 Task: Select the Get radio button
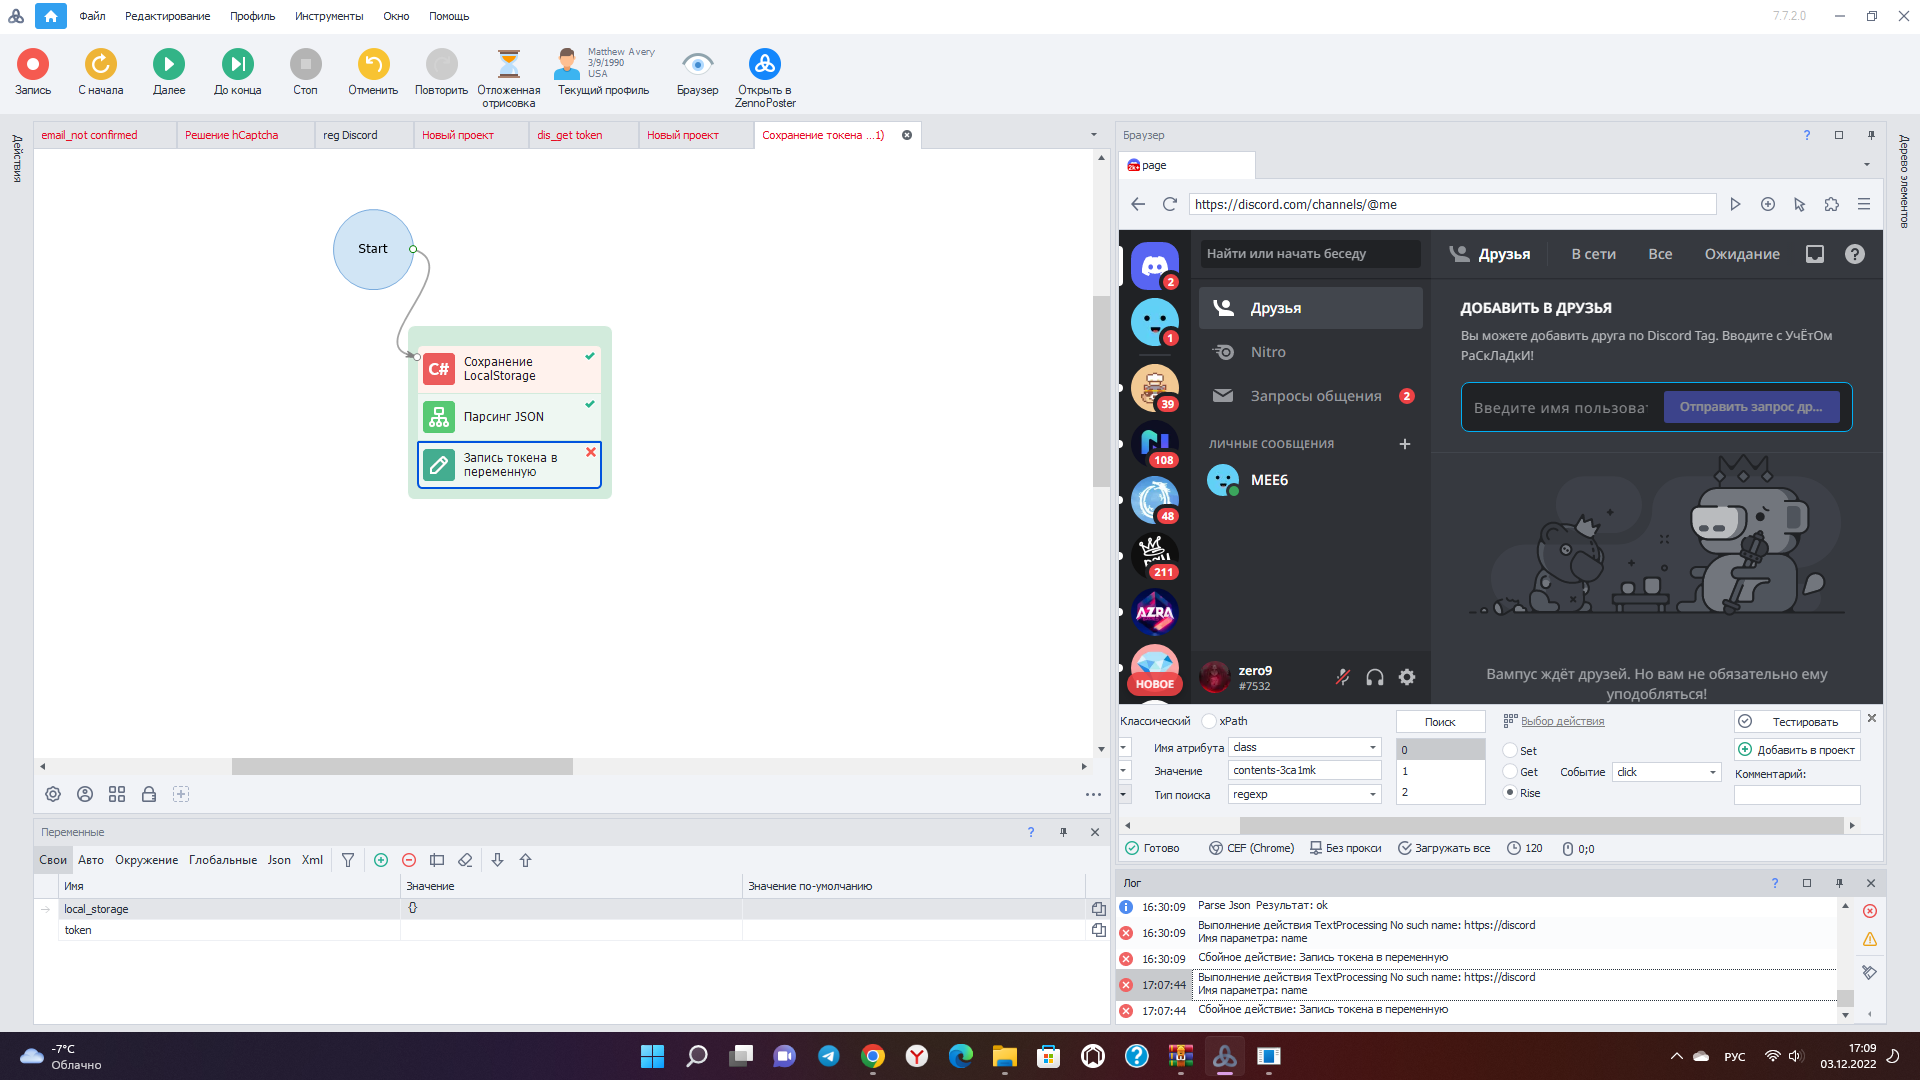[x=1510, y=772]
